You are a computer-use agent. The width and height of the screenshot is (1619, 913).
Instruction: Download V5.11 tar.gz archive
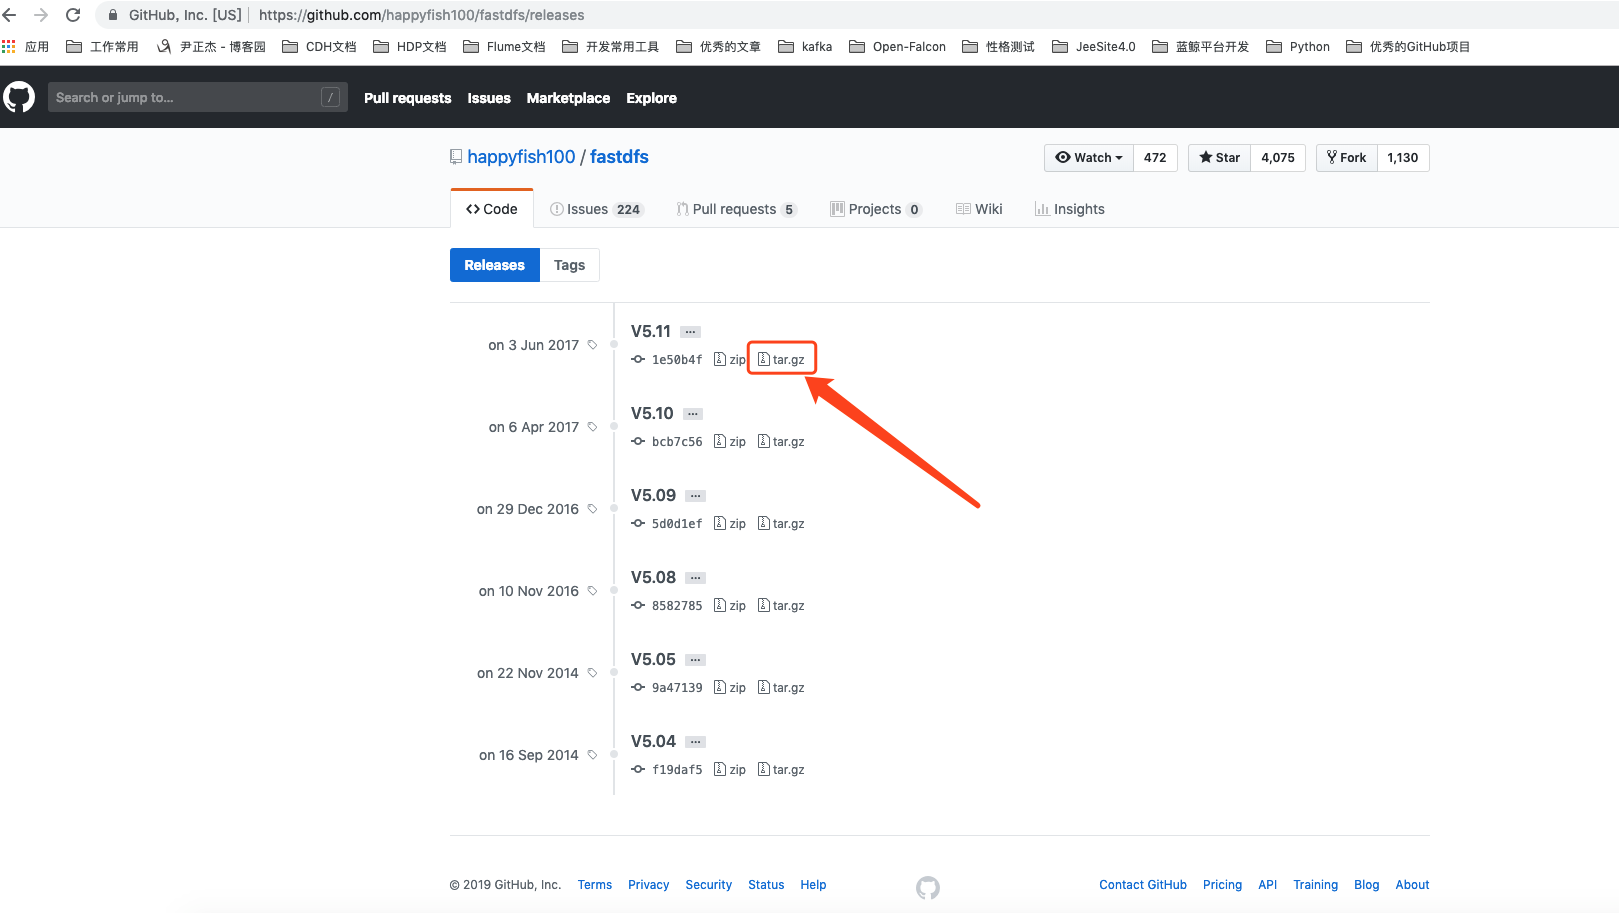point(781,360)
